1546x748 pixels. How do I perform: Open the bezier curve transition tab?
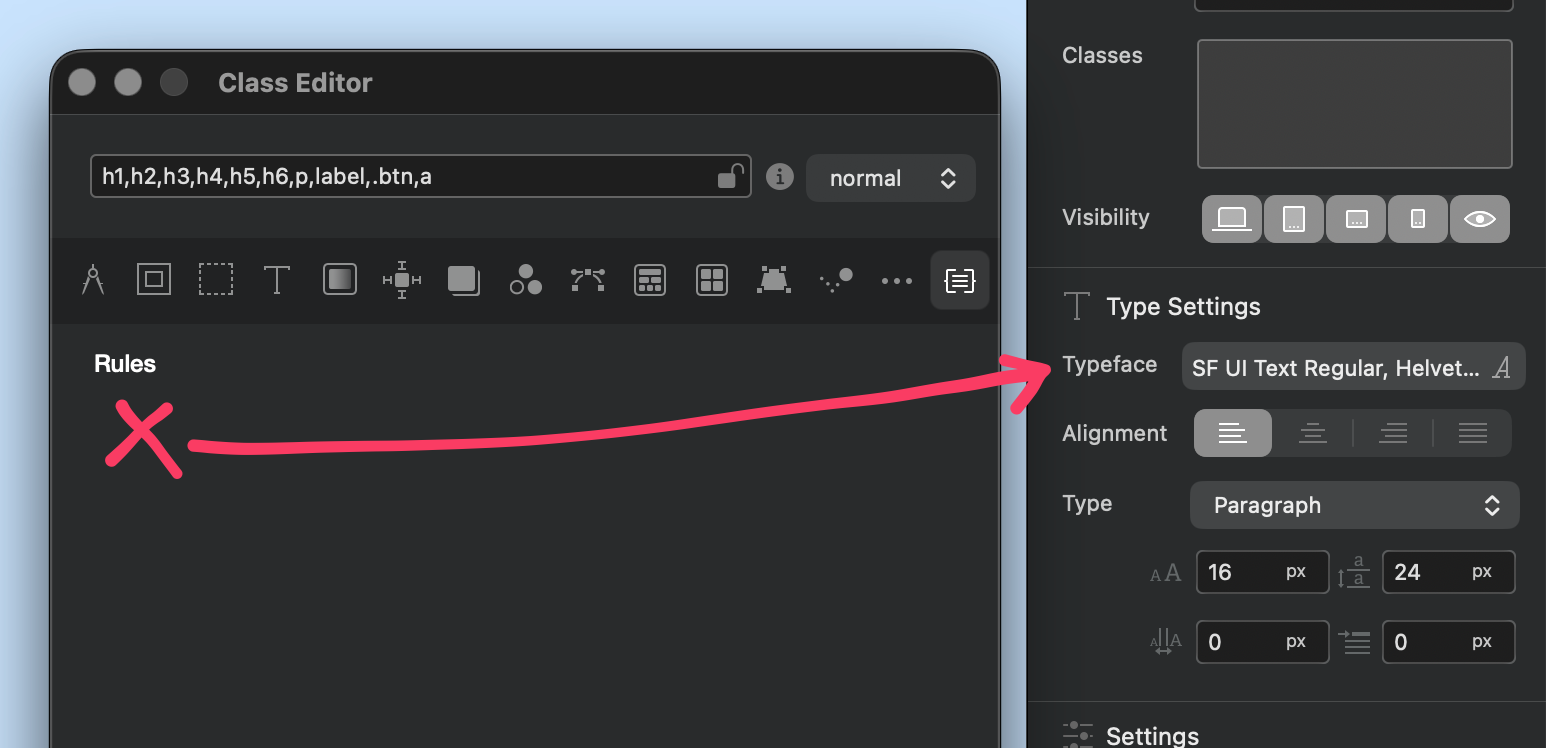coord(588,280)
